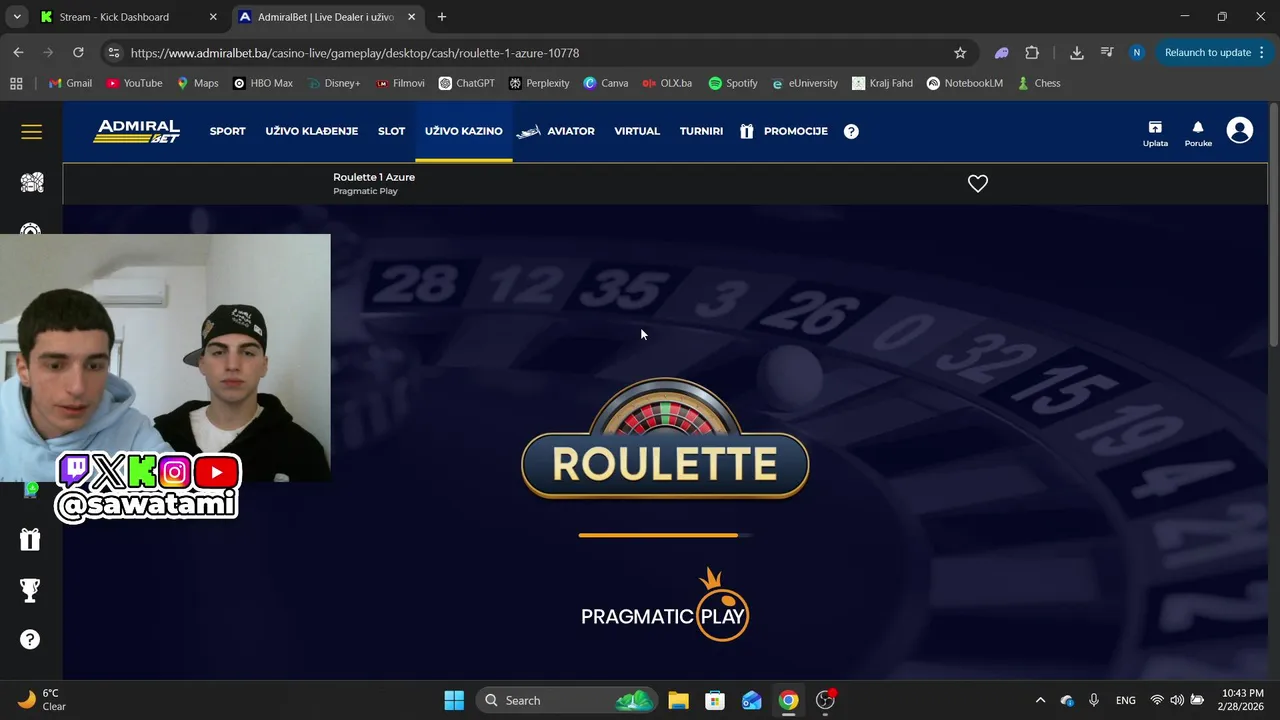Bookmark this page with the star
Viewport: 1280px width, 720px height.
[x=960, y=53]
